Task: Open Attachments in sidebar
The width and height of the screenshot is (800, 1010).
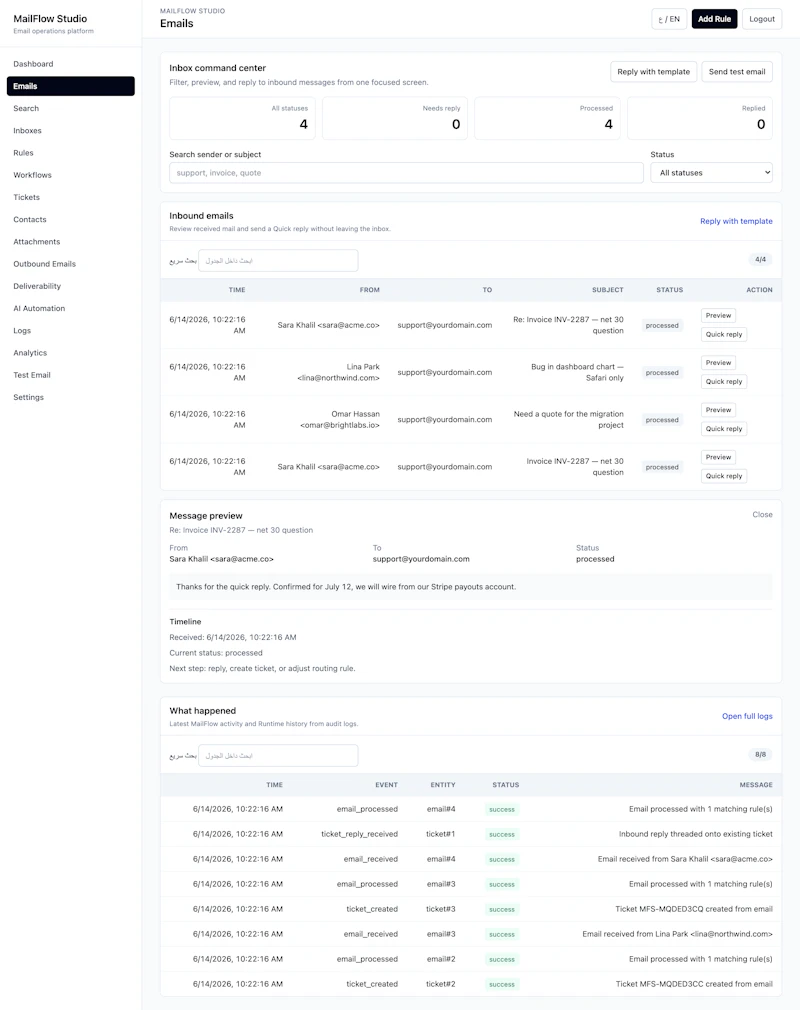Action: tap(37, 242)
